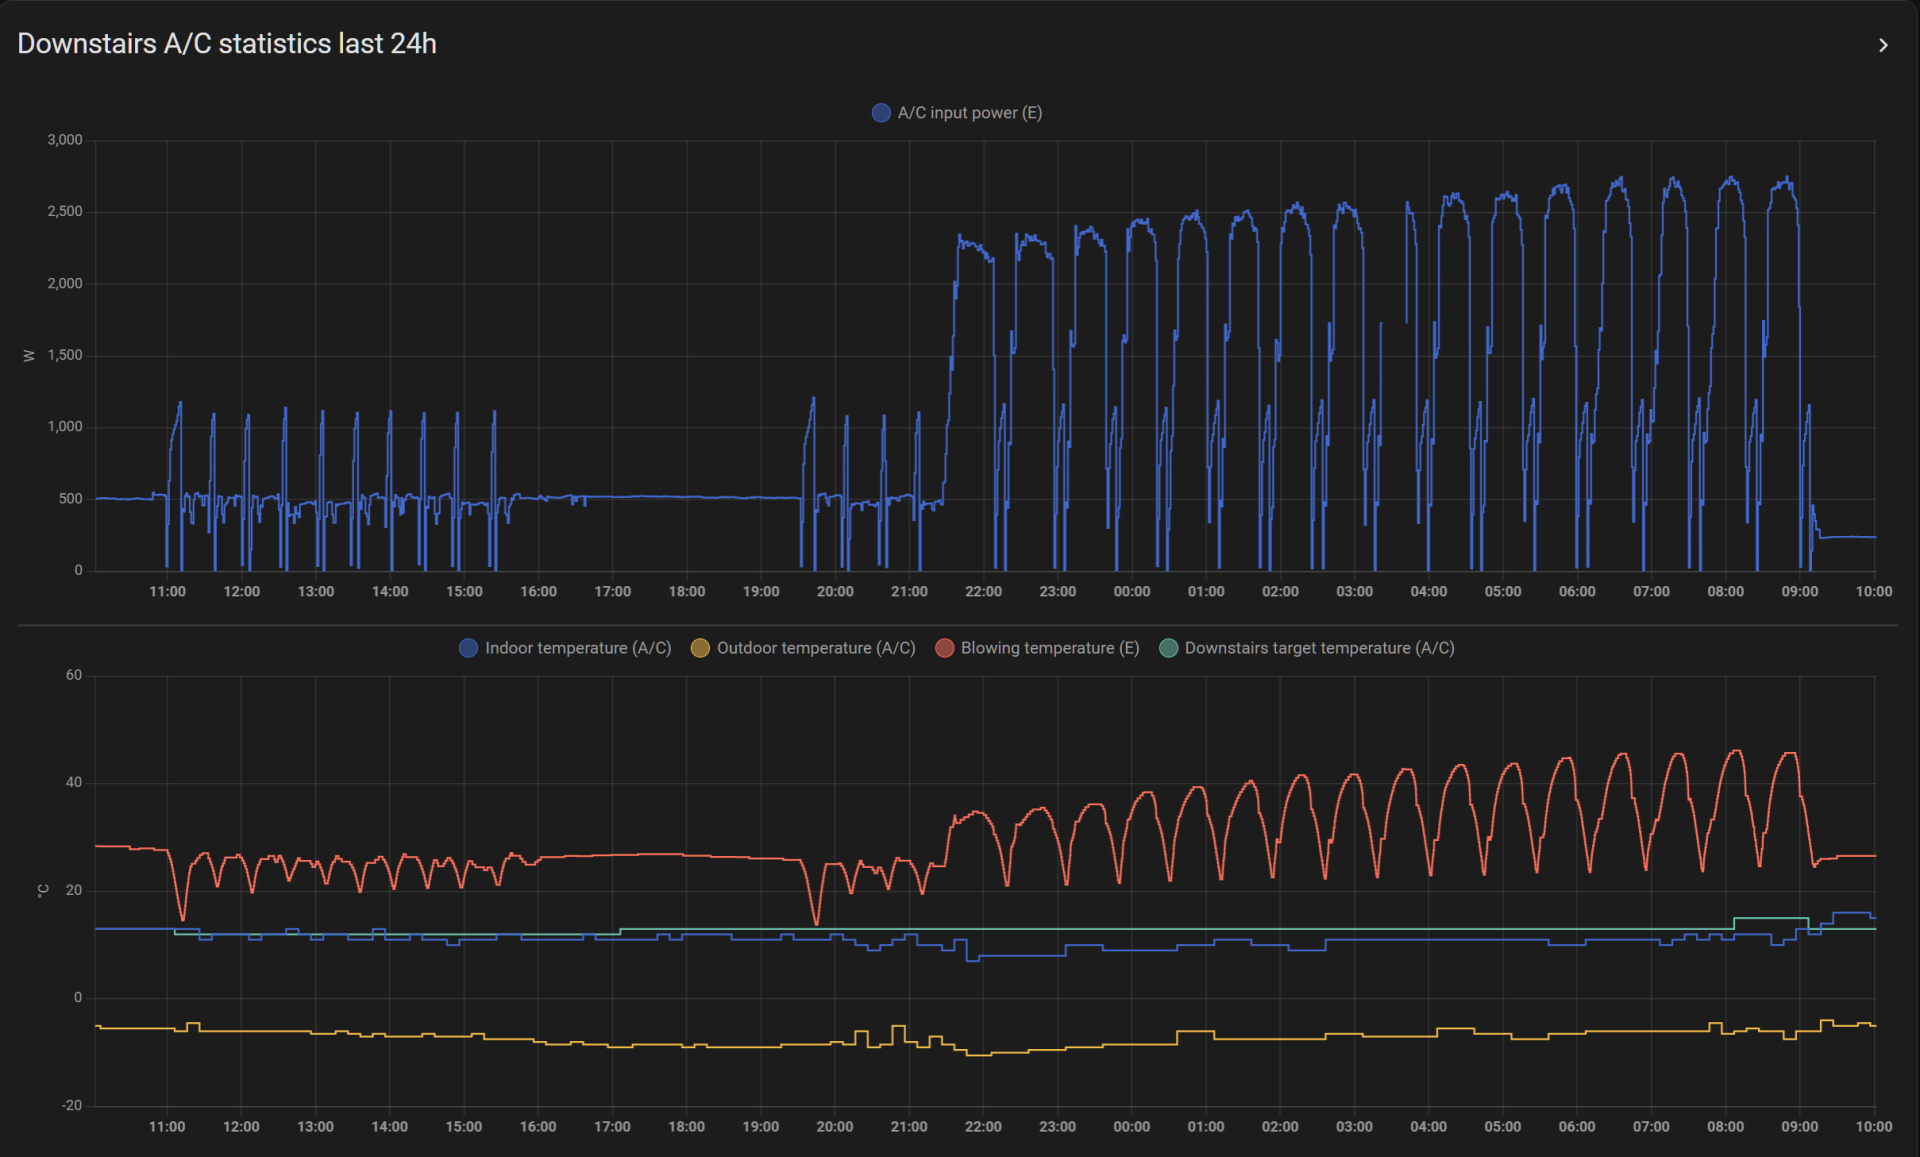This screenshot has width=1920, height=1157.
Task: Click the Indoor temperature legend circle
Action: 468,648
